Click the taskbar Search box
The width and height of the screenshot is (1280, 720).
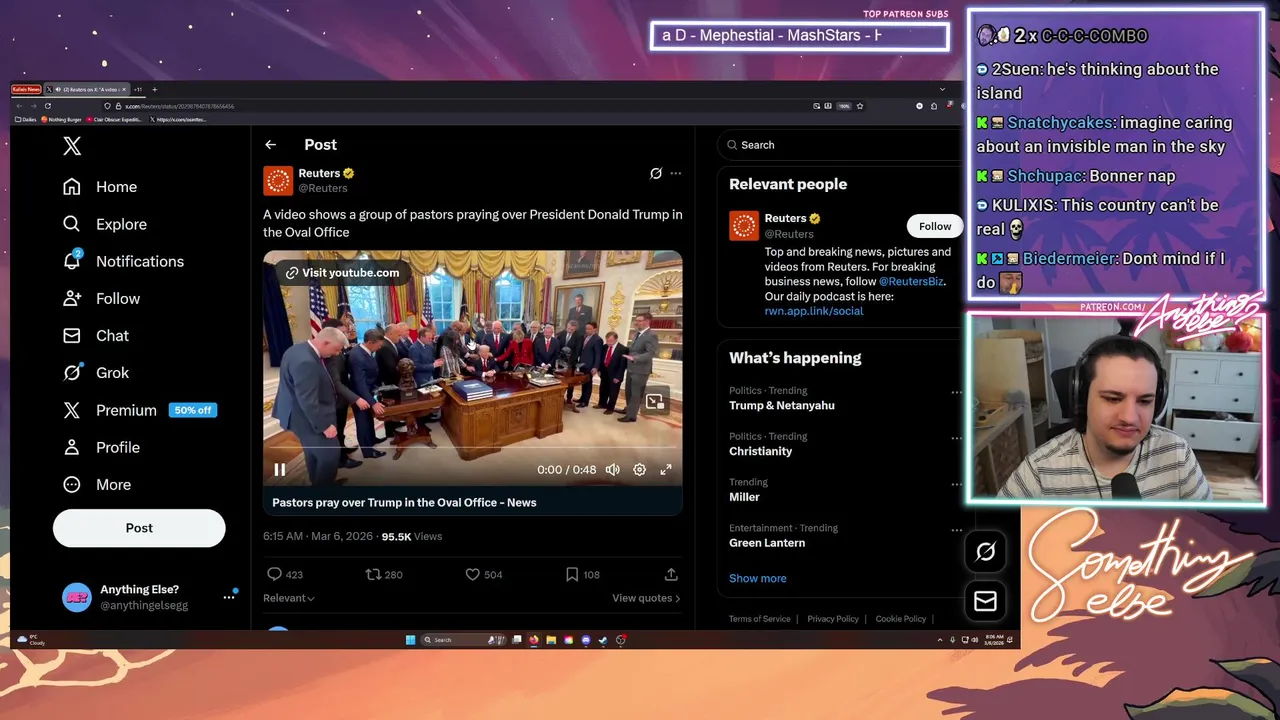pos(463,640)
